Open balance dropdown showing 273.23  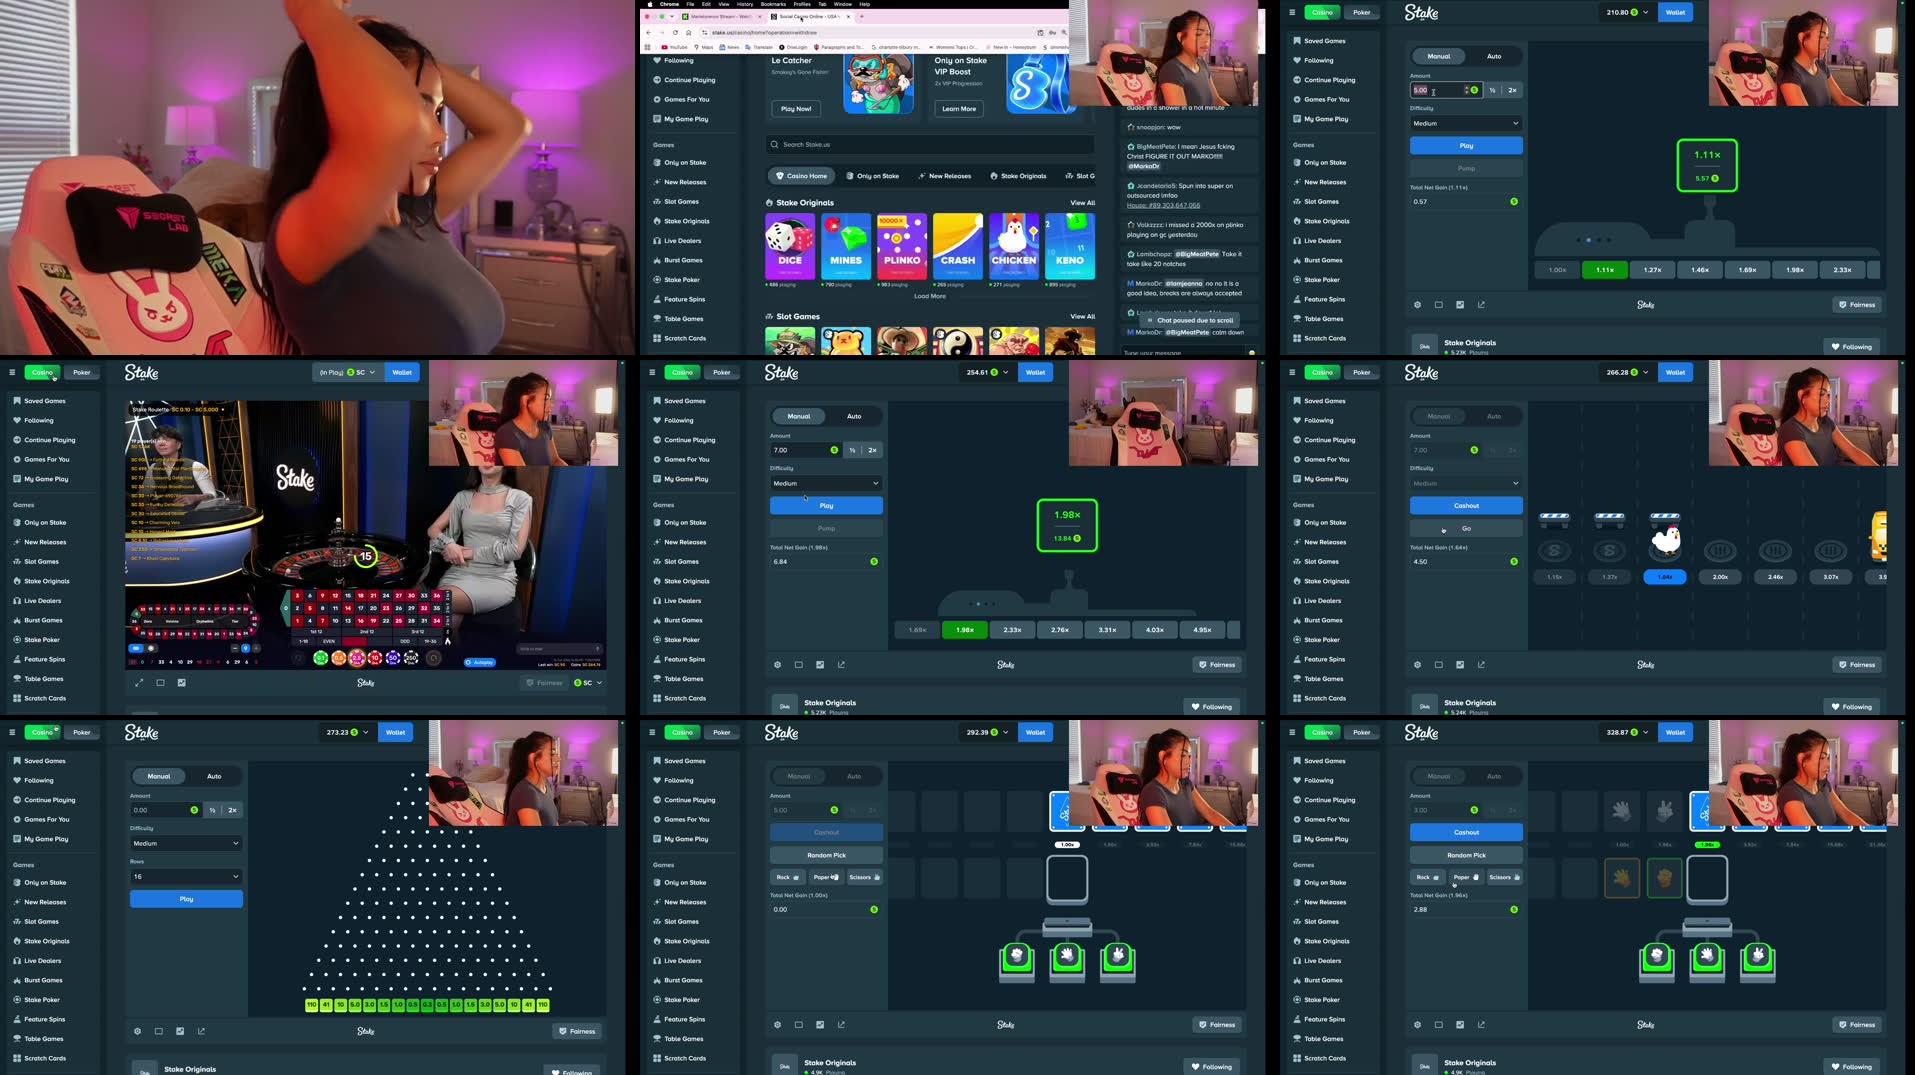point(347,732)
